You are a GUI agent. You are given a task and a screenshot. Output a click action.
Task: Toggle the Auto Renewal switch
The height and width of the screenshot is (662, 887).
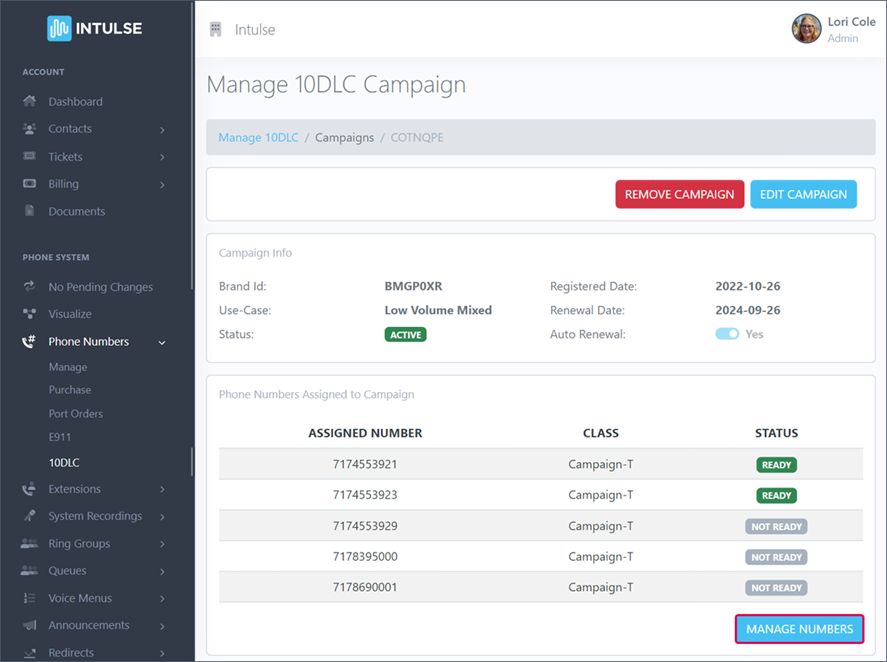(727, 334)
